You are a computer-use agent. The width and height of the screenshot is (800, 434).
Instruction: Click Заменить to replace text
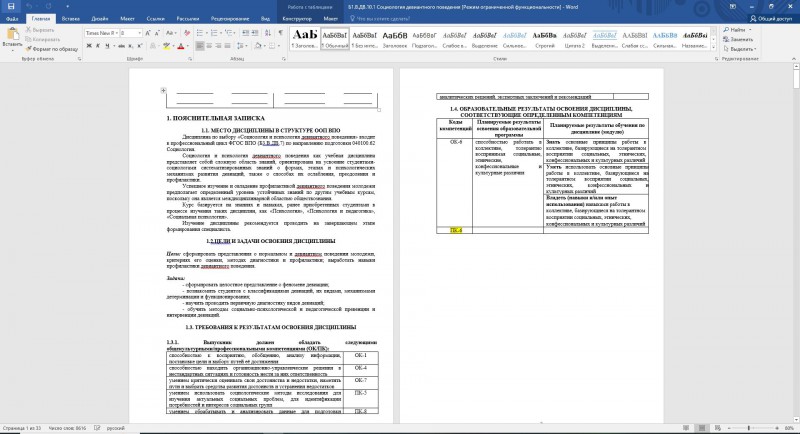(x=738, y=39)
